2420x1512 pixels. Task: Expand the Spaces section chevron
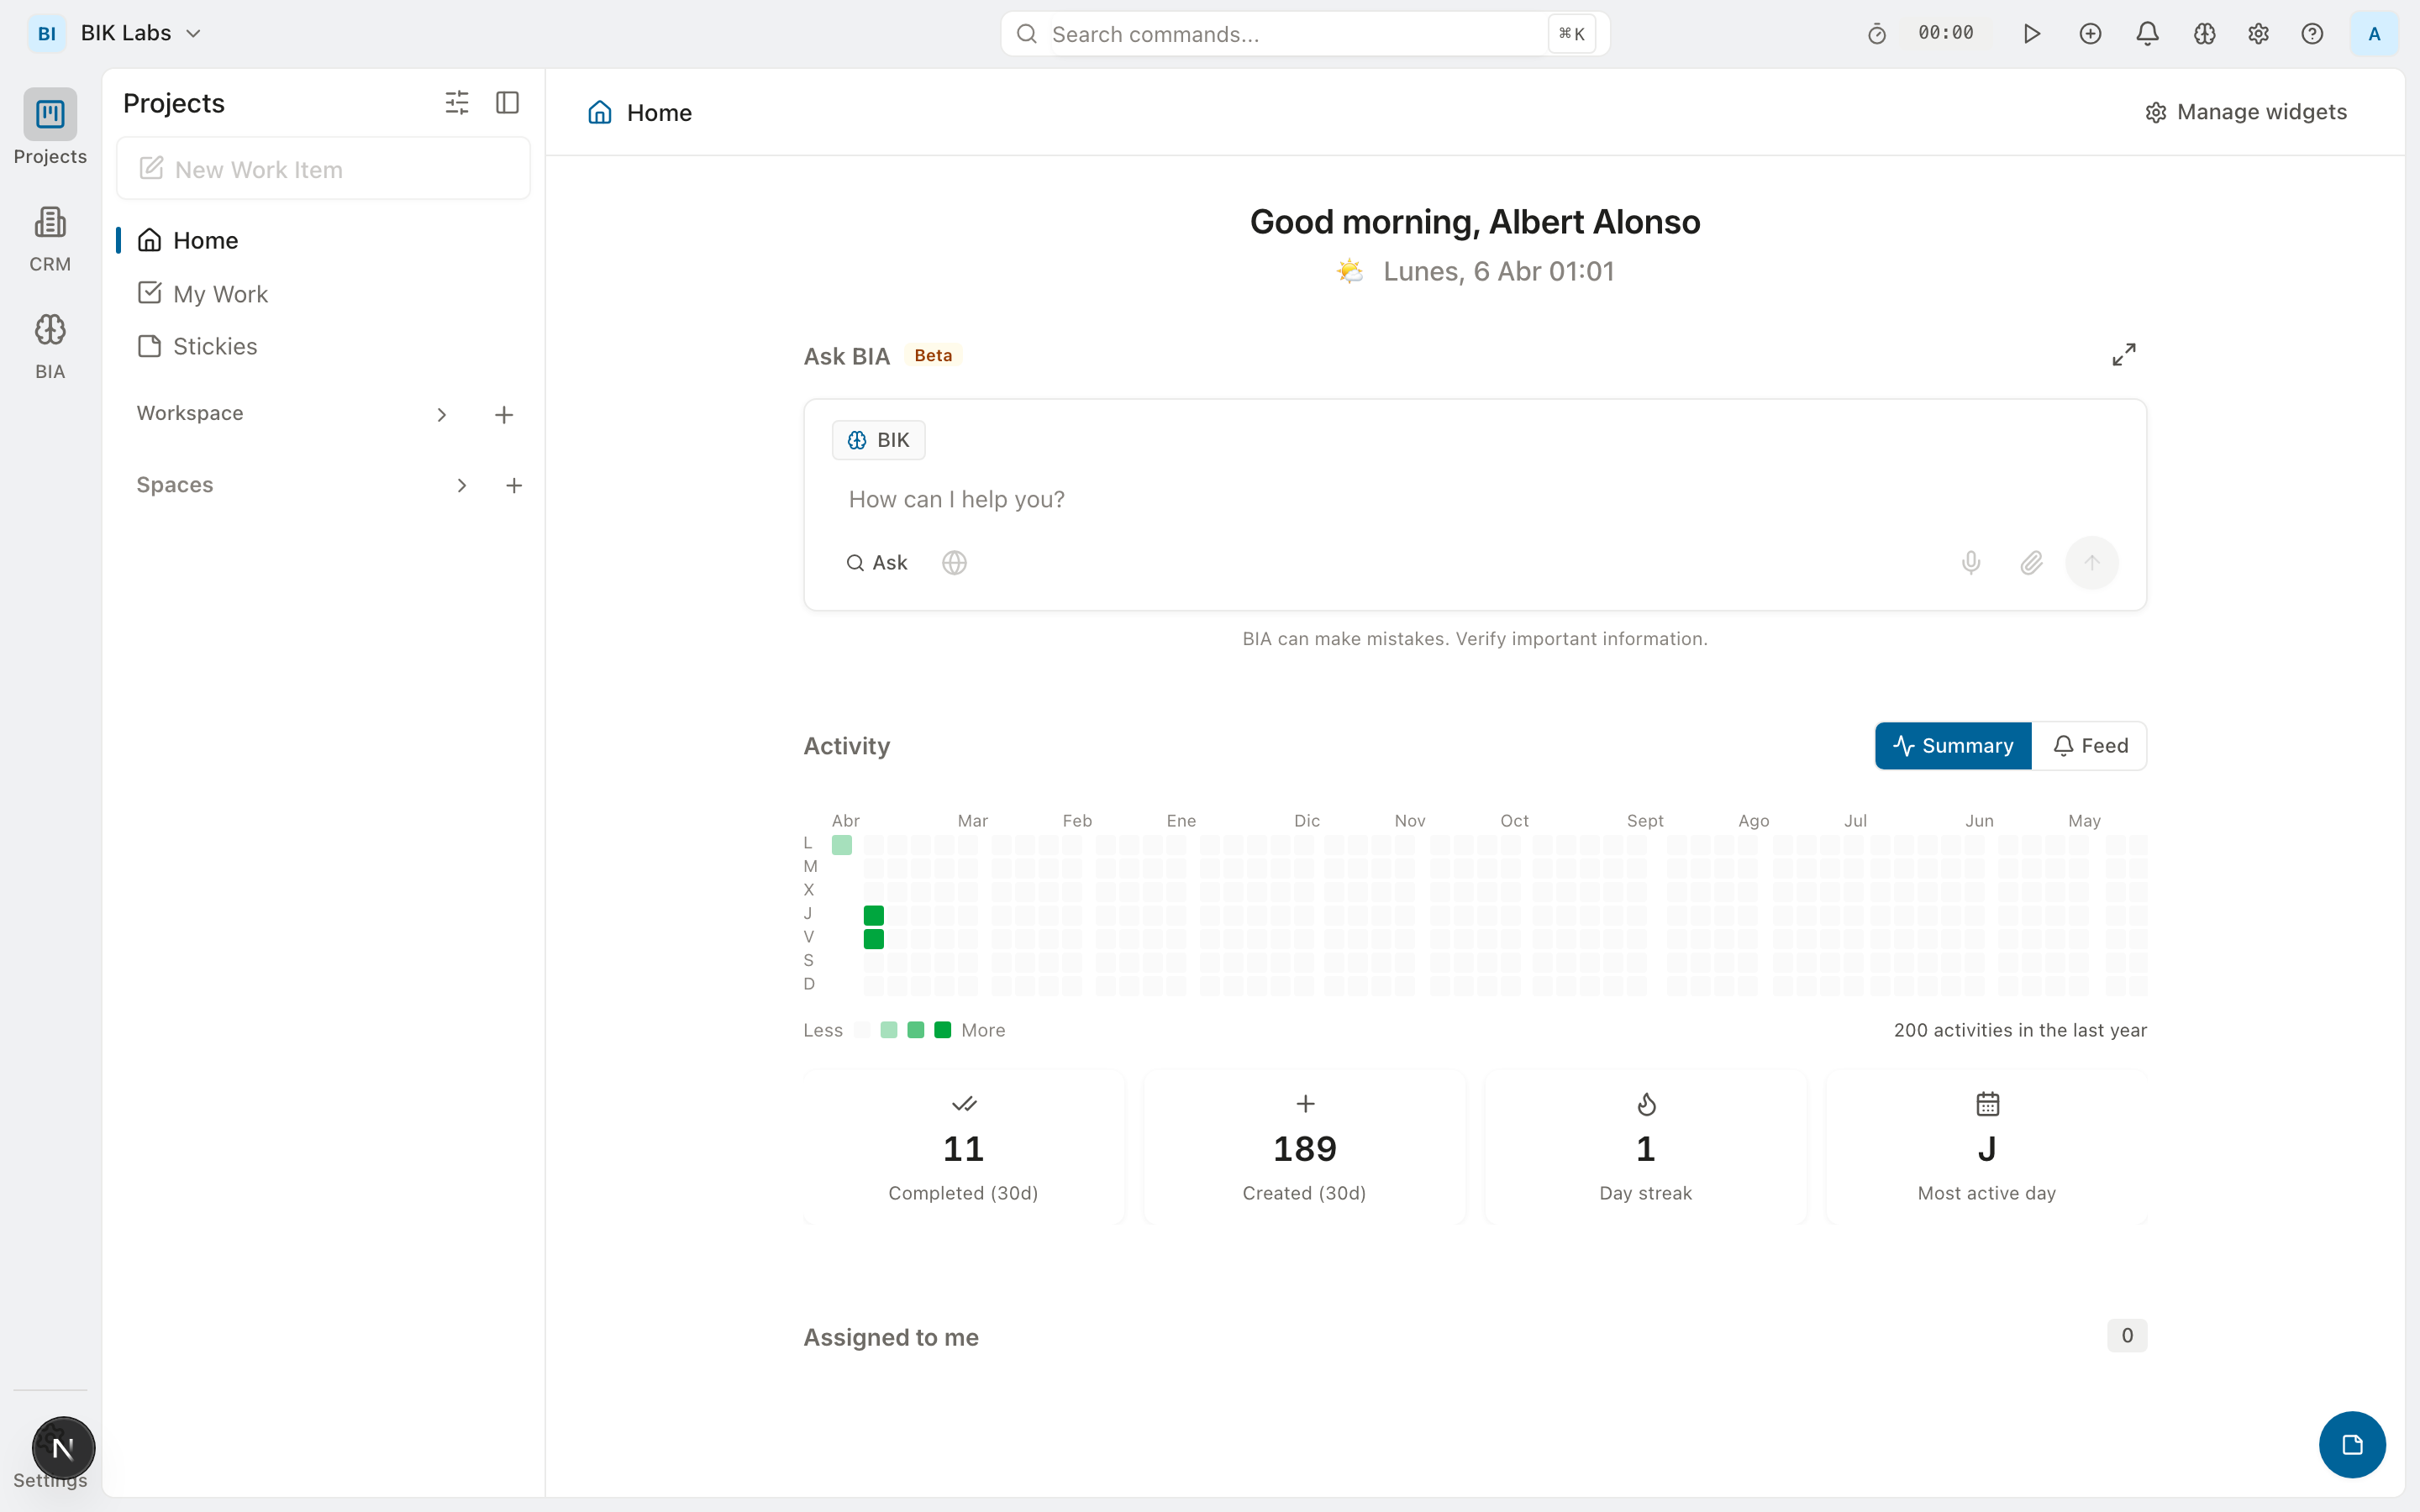pyautogui.click(x=461, y=486)
